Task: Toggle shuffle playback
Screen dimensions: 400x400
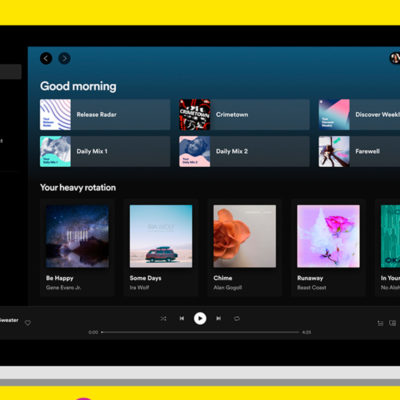Action: click(163, 319)
